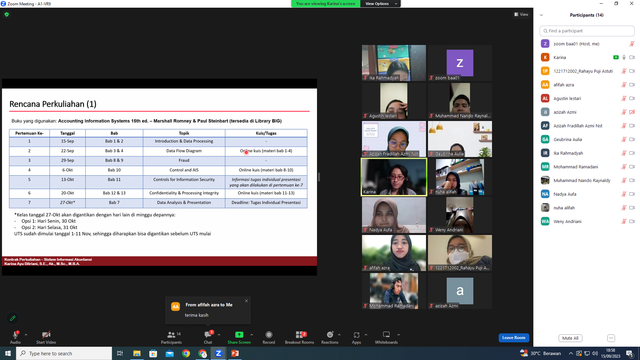Toggle mute icon for afifah azra
The image size is (640, 360).
click(x=624, y=85)
